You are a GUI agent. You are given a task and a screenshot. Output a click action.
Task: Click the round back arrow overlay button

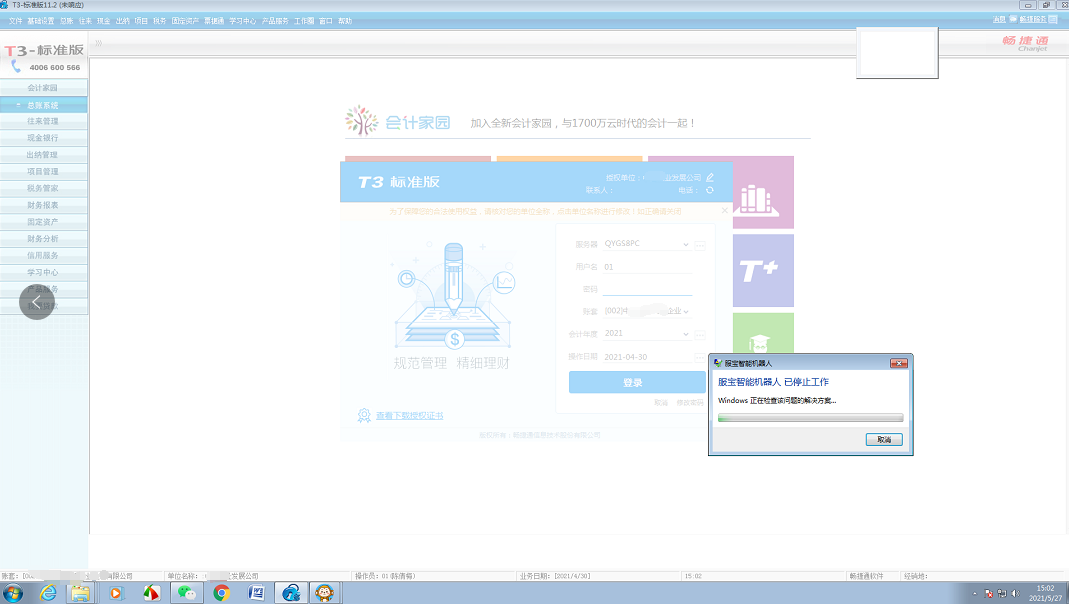(37, 301)
